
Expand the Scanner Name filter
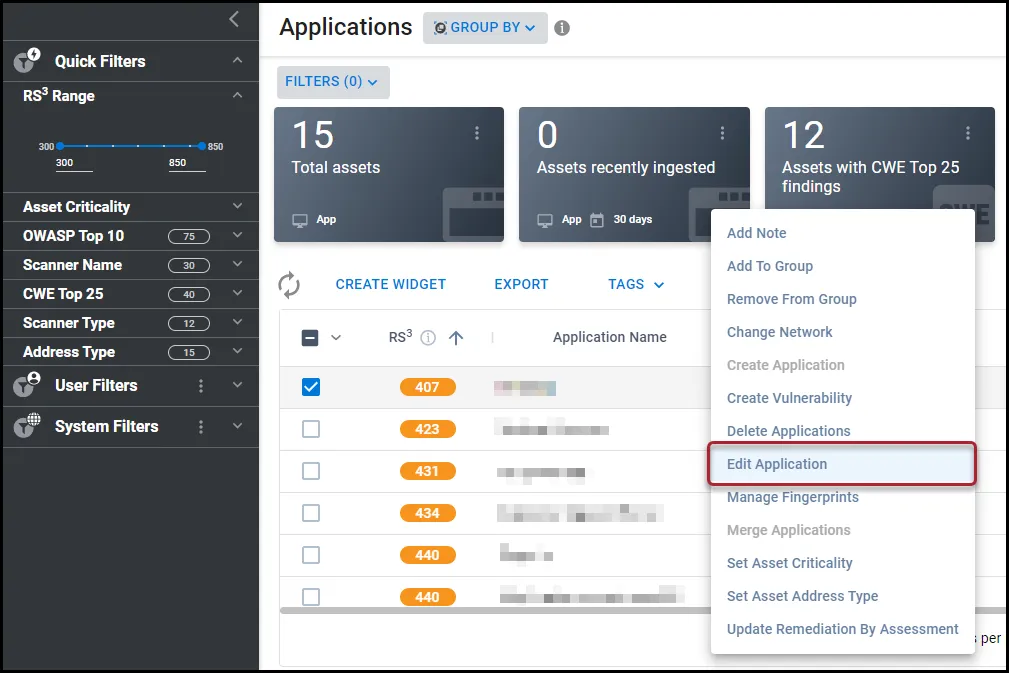pos(237,264)
